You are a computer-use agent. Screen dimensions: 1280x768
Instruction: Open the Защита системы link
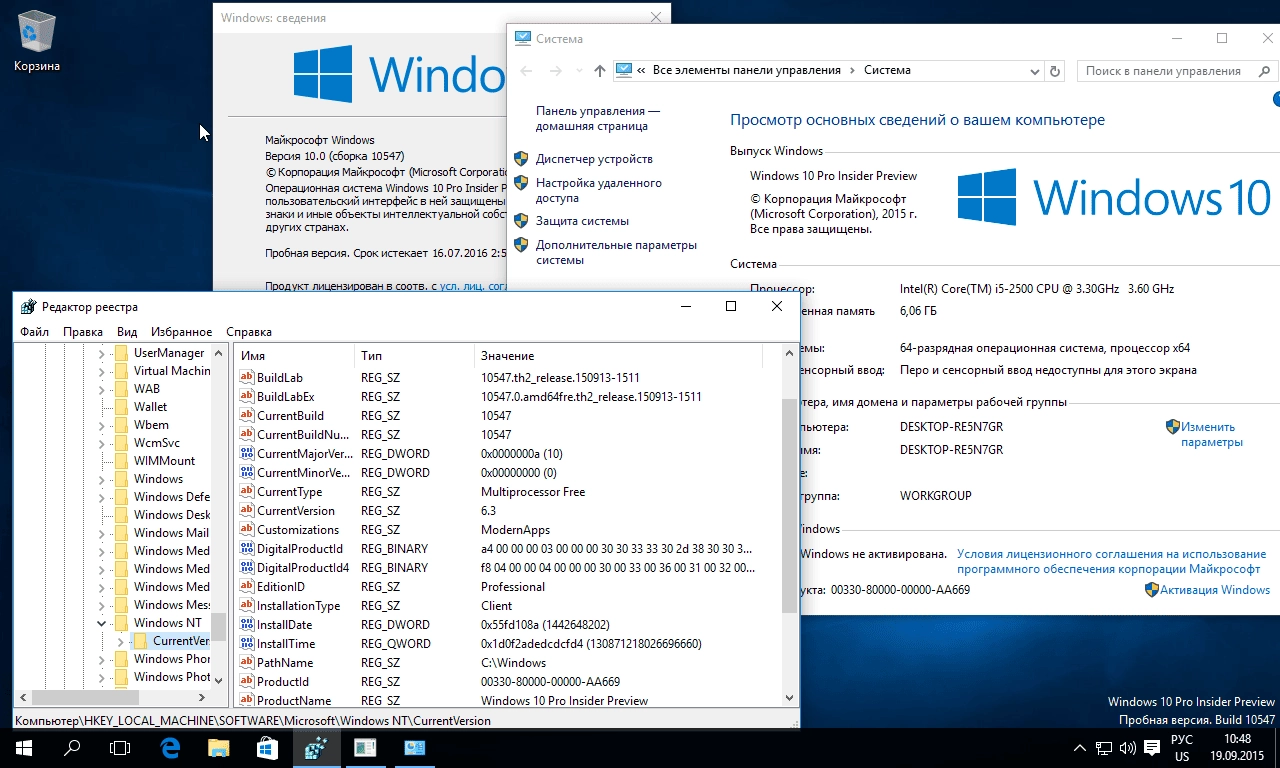(x=582, y=221)
